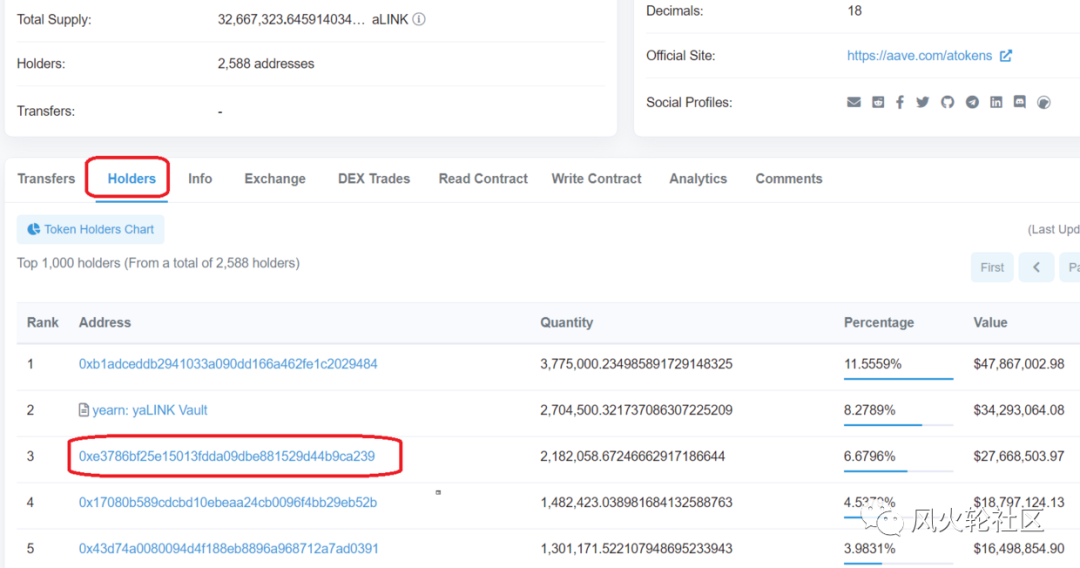Select the quantity 2,704,500.321737086307225209

click(636, 410)
